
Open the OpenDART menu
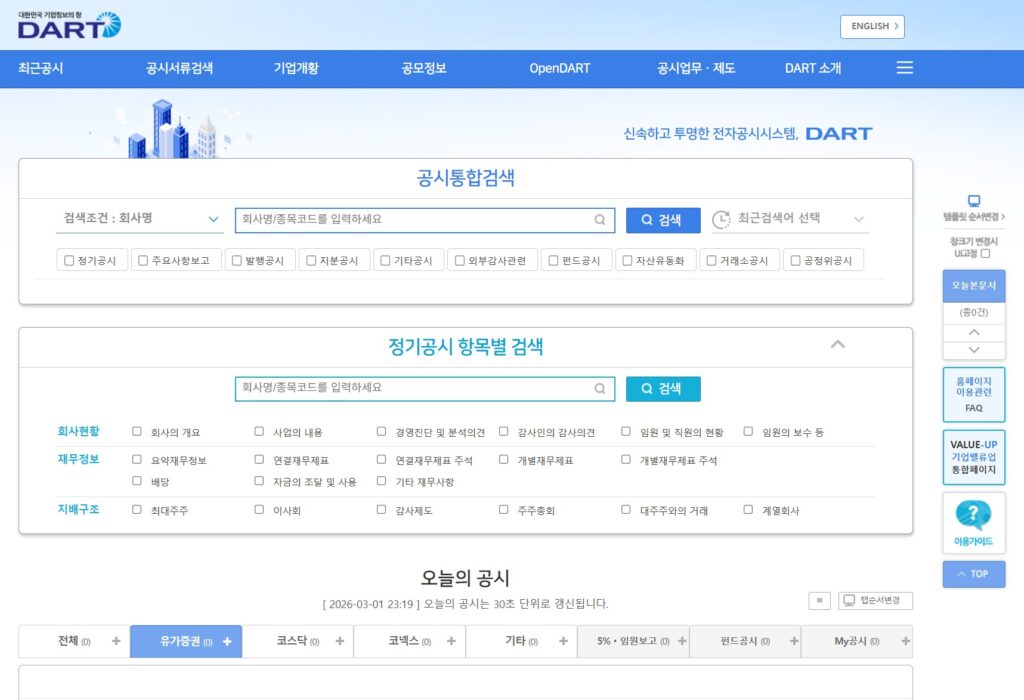coord(559,68)
